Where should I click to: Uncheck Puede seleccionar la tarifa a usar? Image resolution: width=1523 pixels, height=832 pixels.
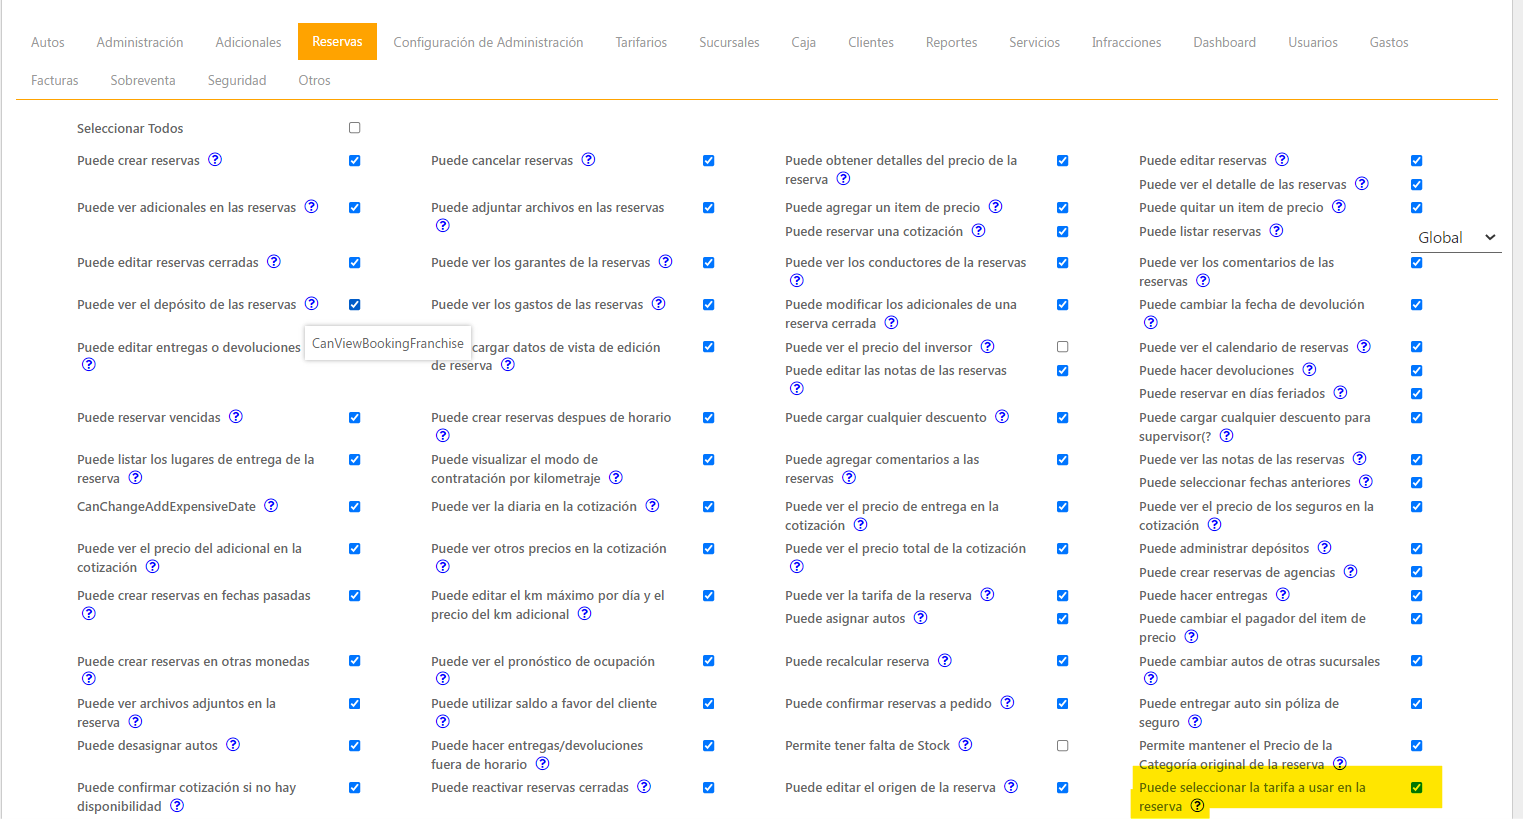1416,788
